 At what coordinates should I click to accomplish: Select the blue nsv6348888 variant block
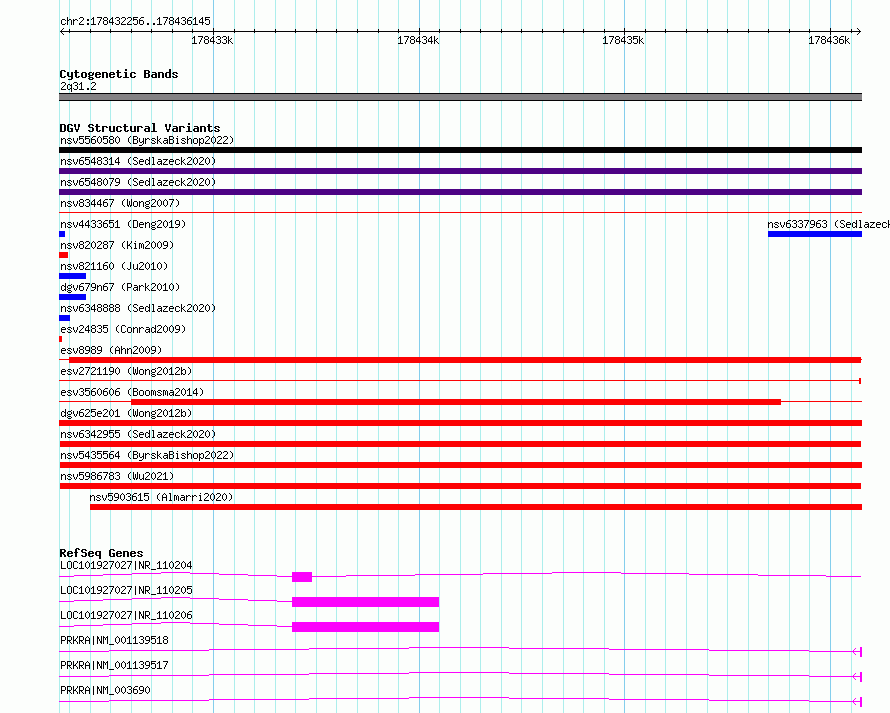pos(65,318)
